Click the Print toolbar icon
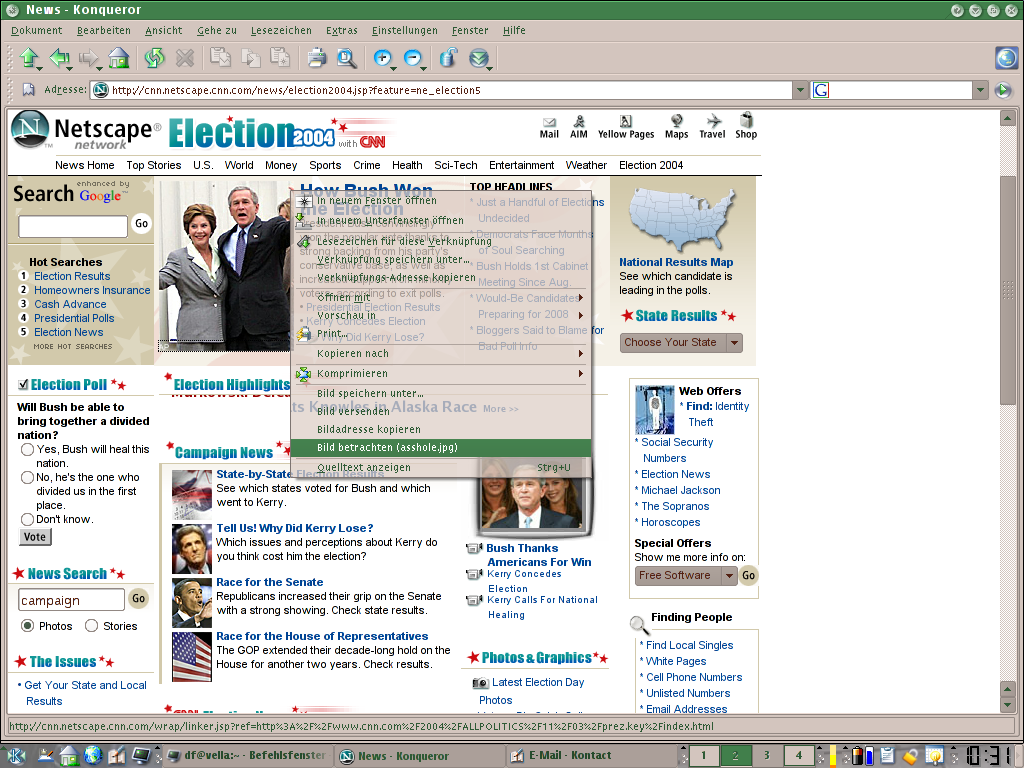 pyautogui.click(x=317, y=58)
